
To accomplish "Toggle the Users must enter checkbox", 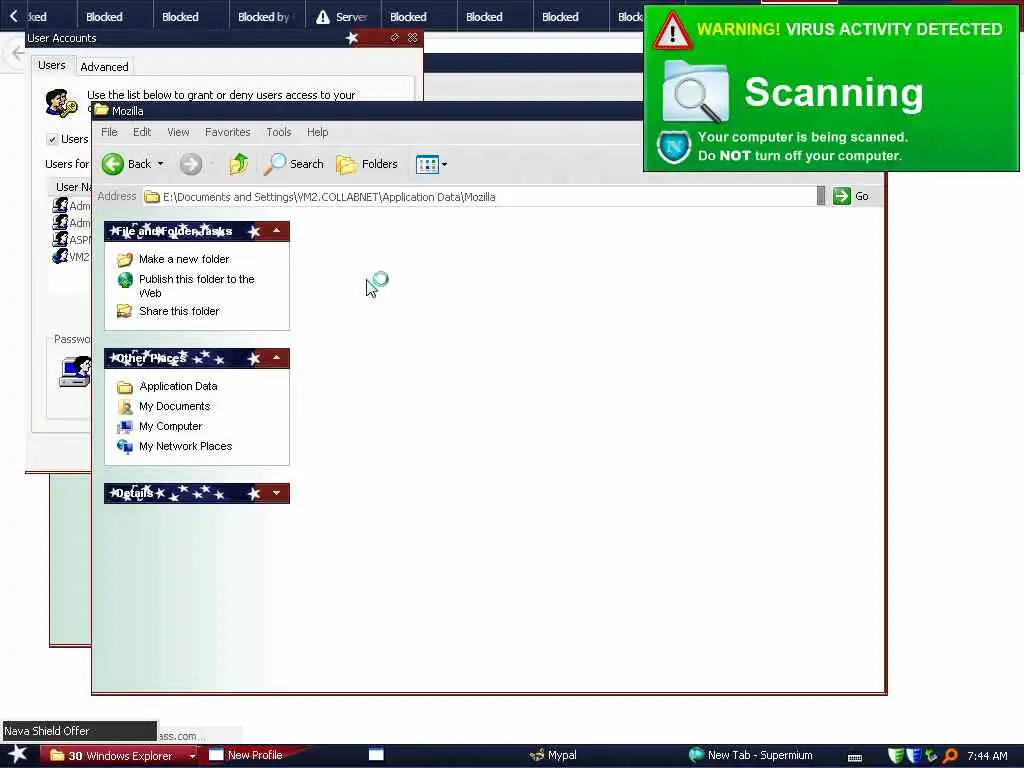I will (52, 139).
